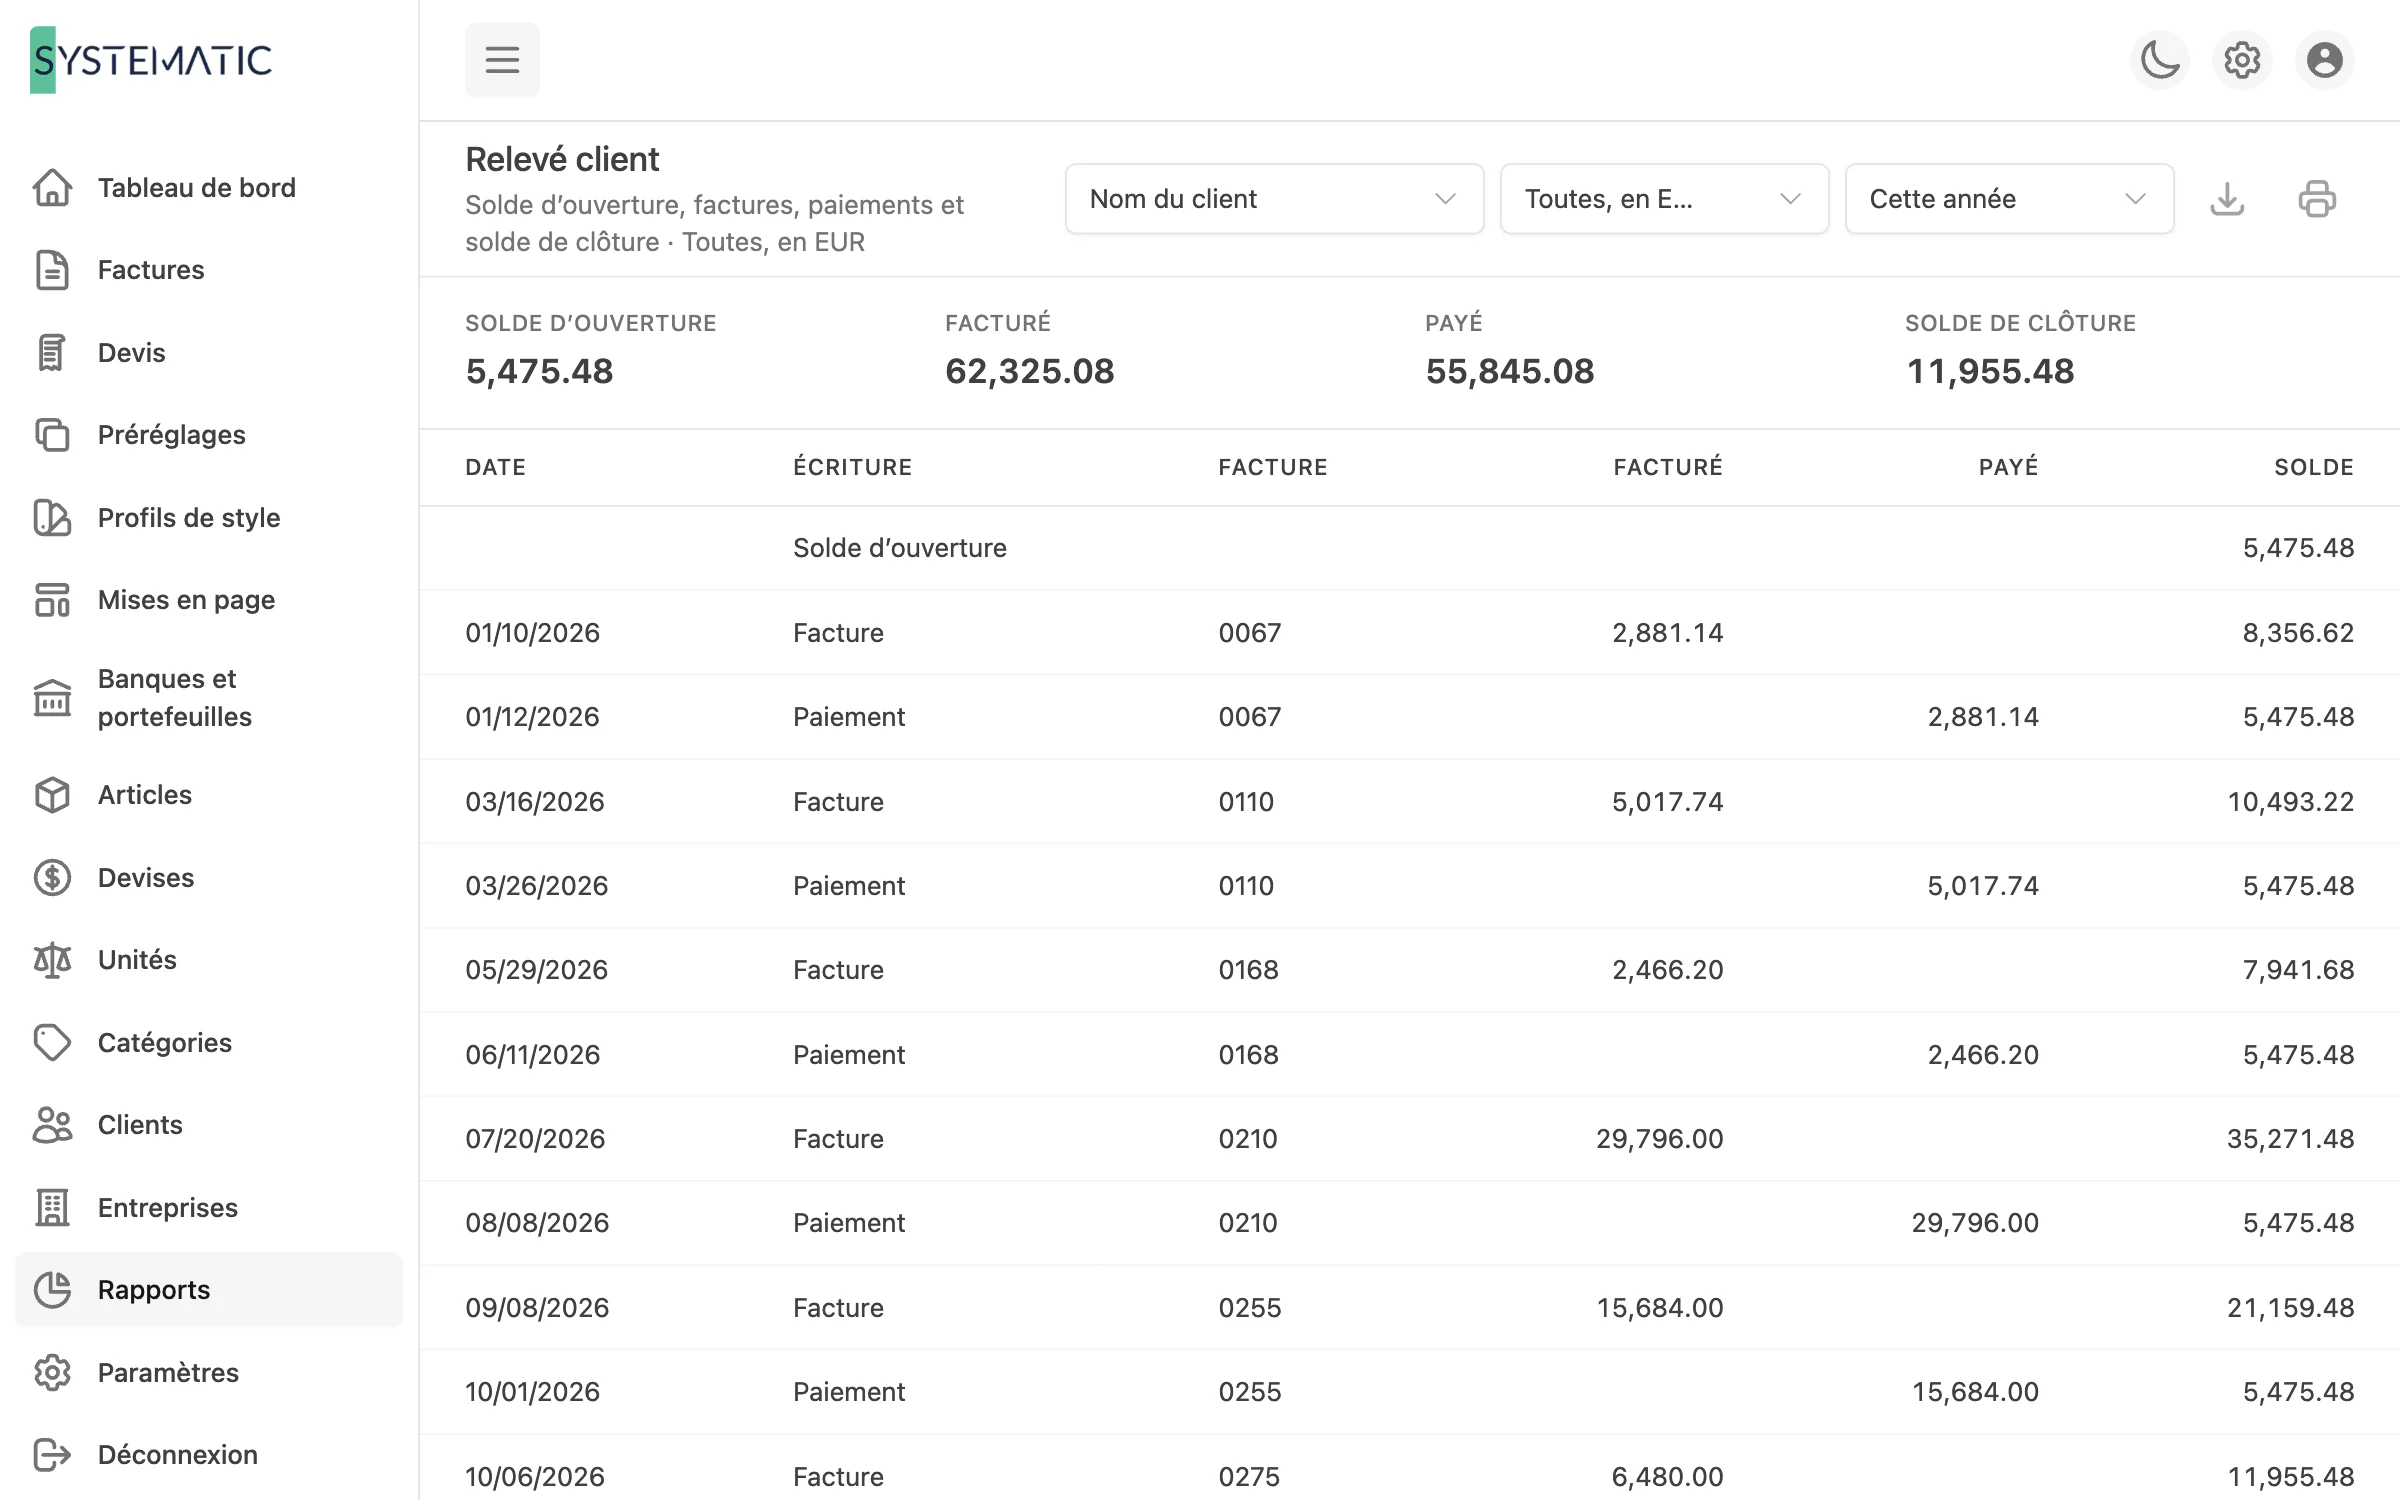Switch to dark mode via moon icon

point(2160,60)
